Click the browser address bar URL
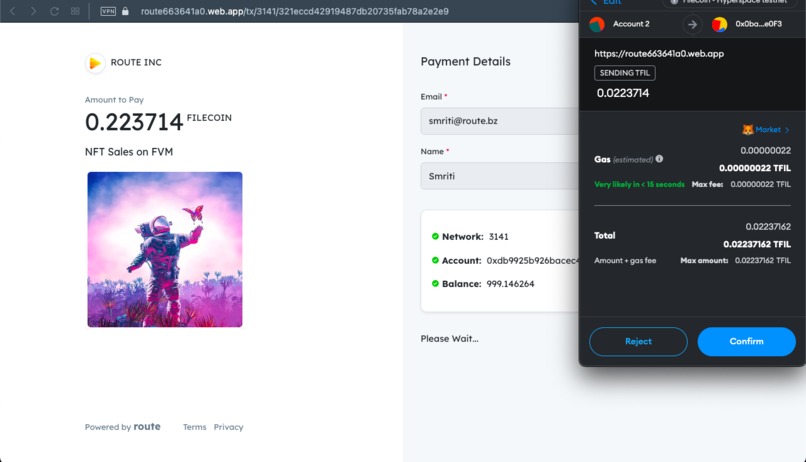This screenshot has height=462, width=806. click(295, 11)
